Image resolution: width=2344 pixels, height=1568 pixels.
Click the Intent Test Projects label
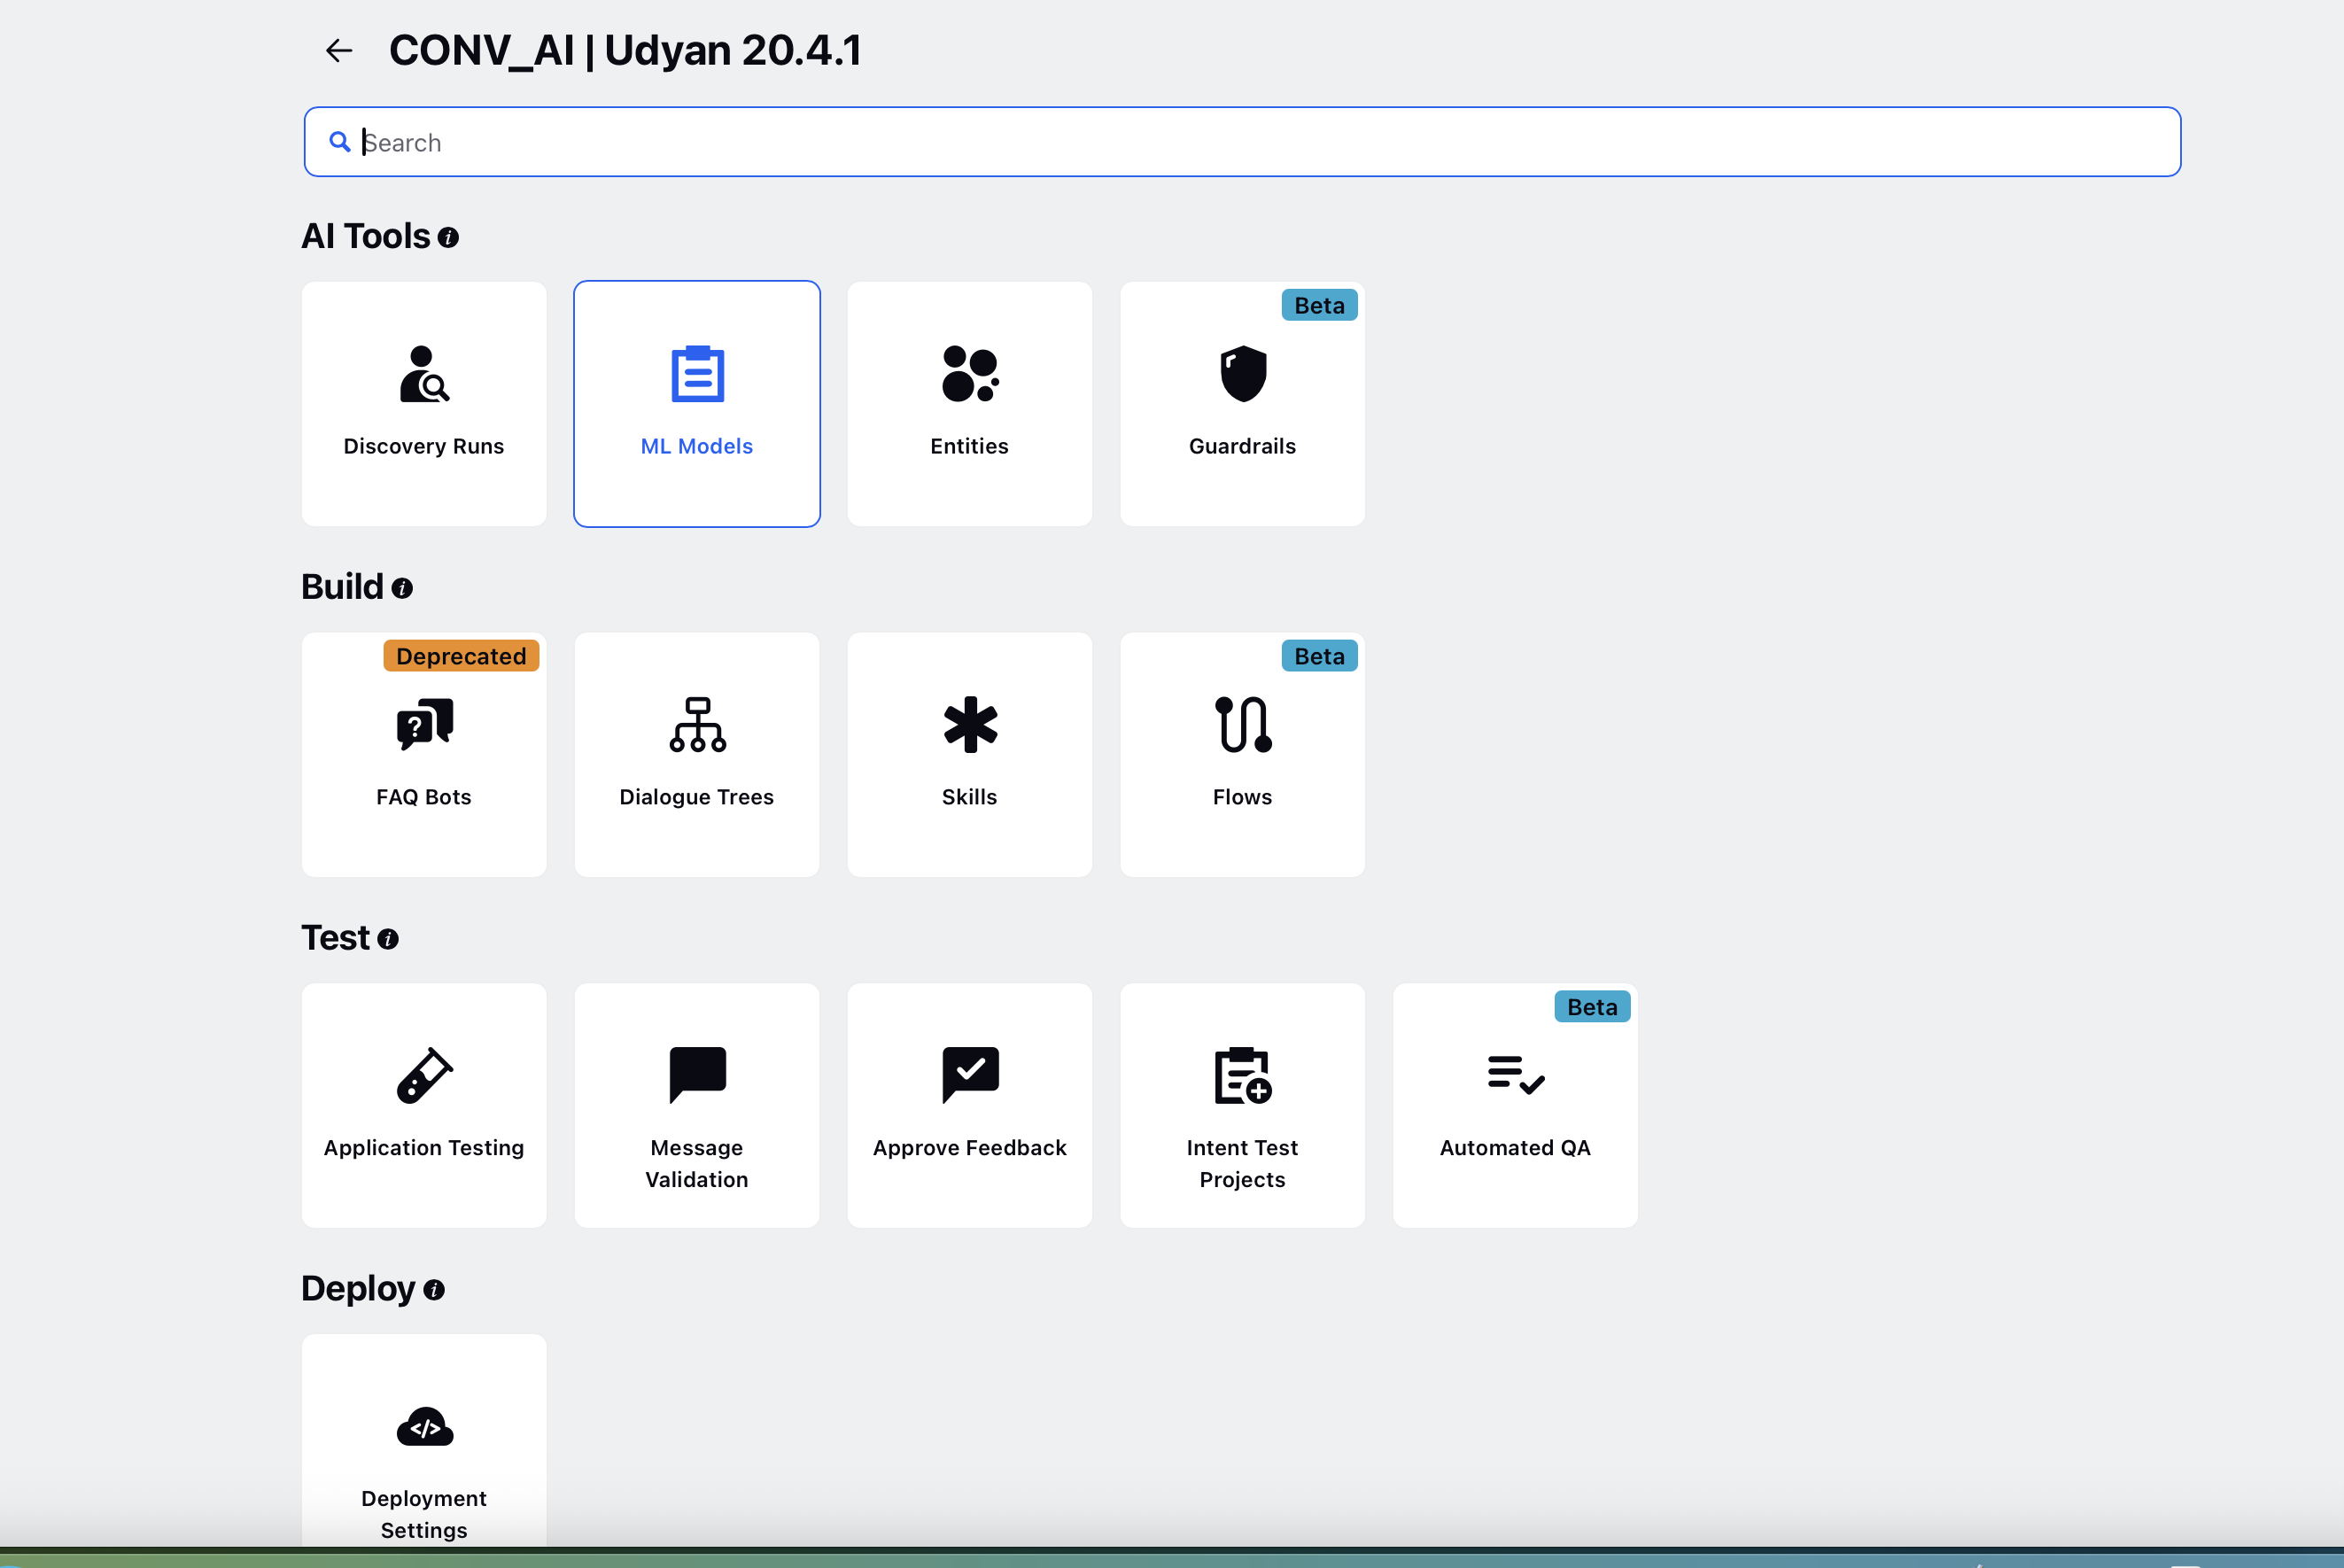pyautogui.click(x=1243, y=1164)
